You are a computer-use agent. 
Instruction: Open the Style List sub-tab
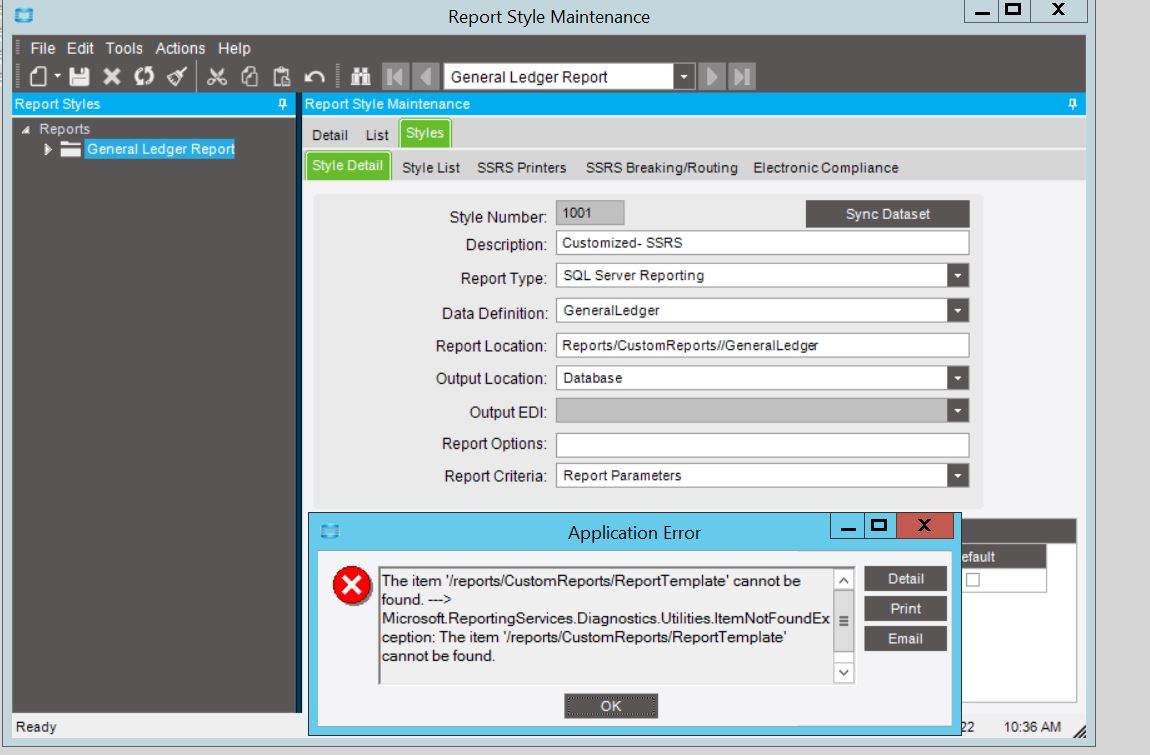pos(431,168)
